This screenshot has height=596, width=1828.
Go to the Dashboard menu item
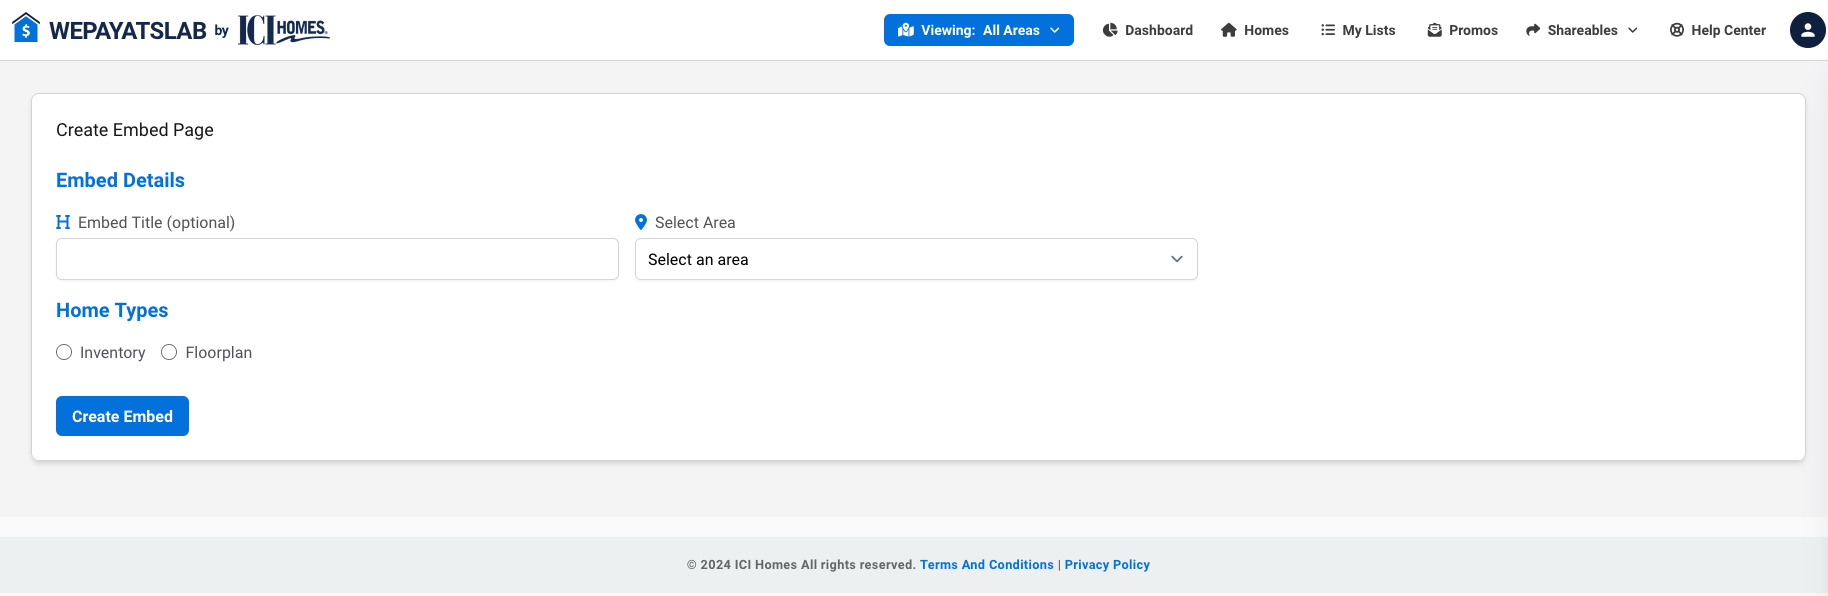(x=1158, y=30)
